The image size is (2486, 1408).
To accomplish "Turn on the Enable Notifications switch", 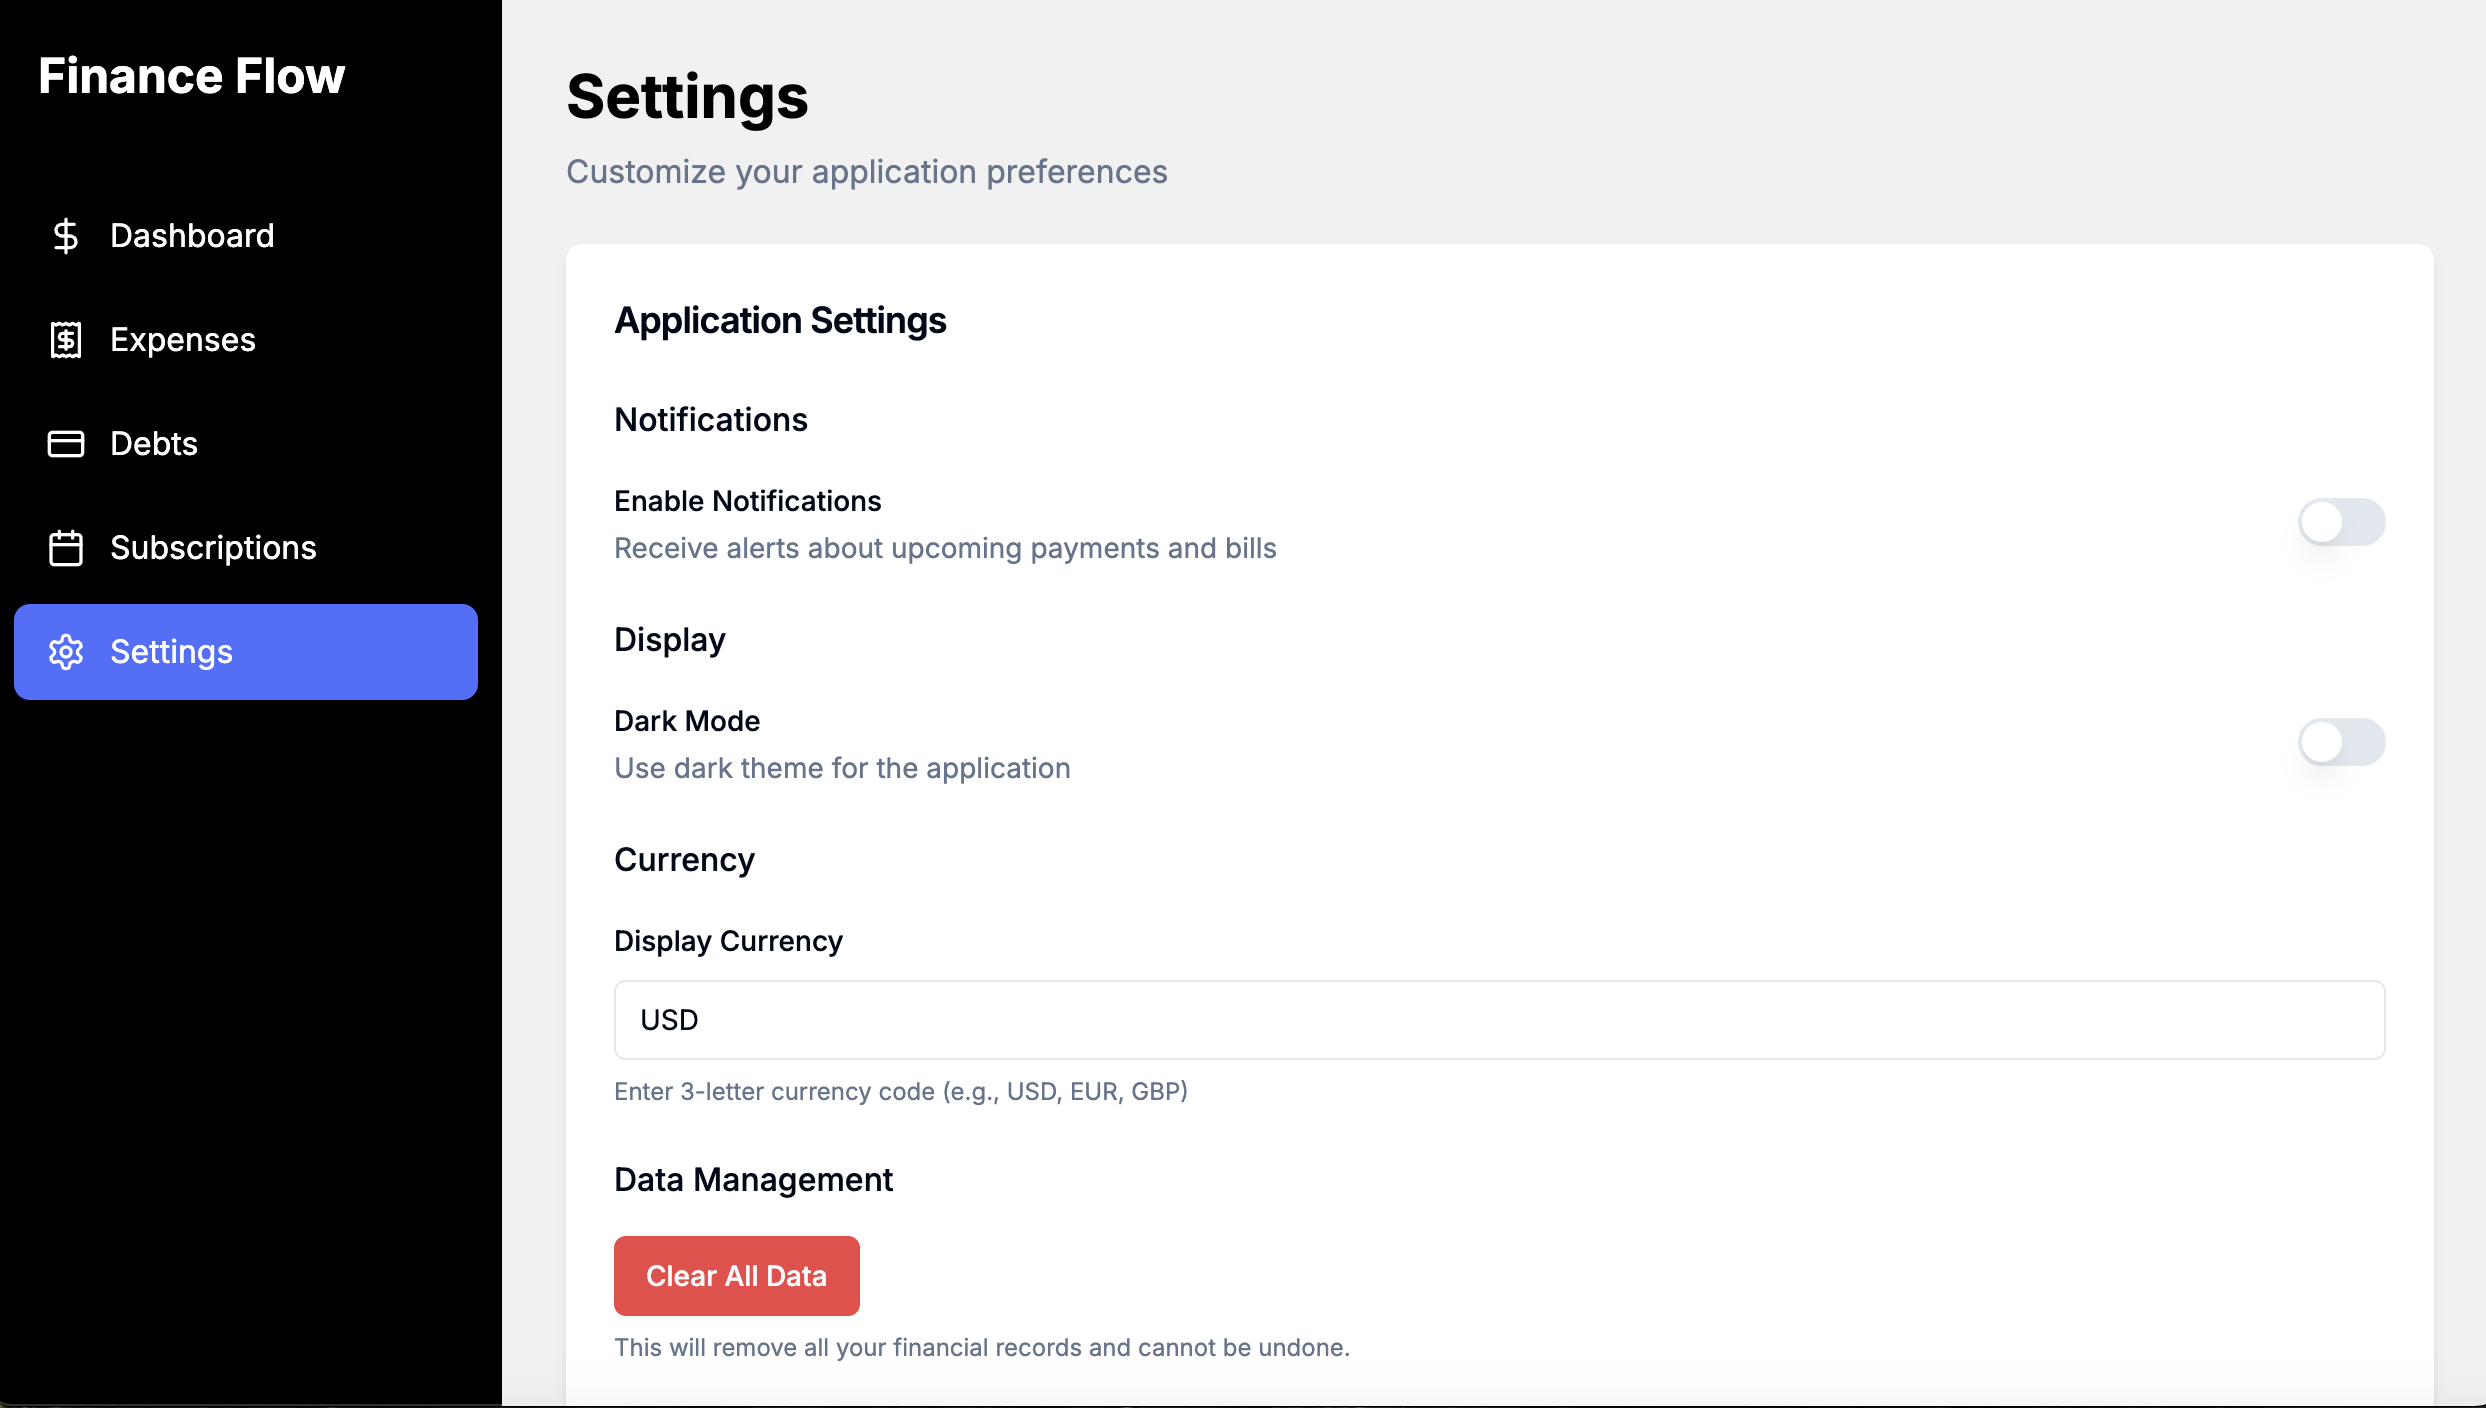I will tap(2340, 522).
